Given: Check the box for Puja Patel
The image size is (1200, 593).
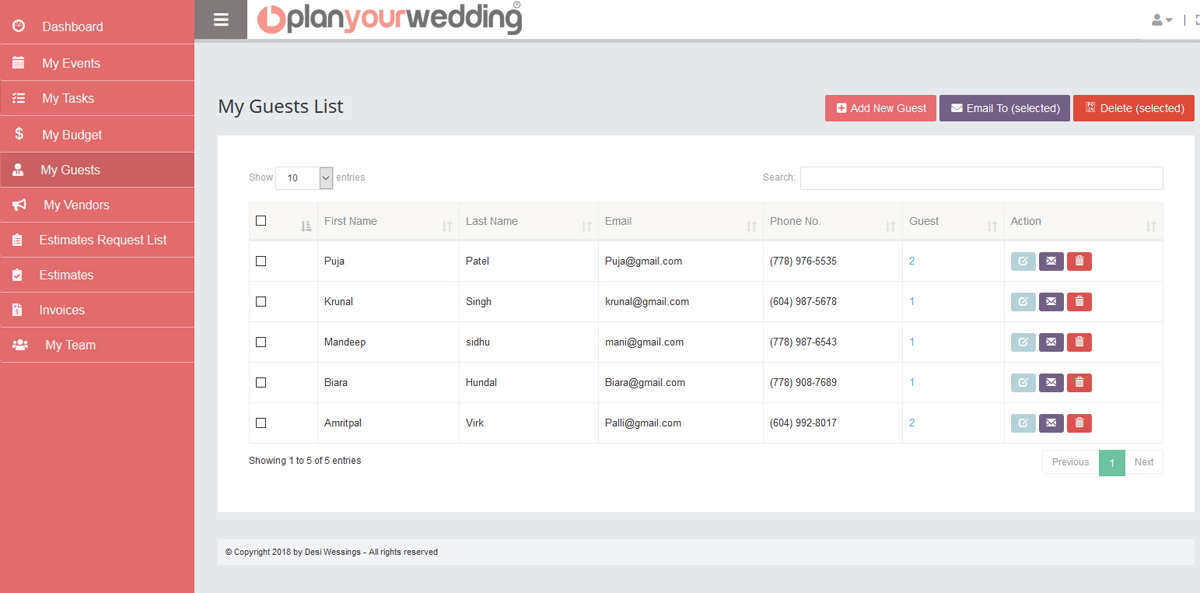Looking at the screenshot, I should coord(261,261).
